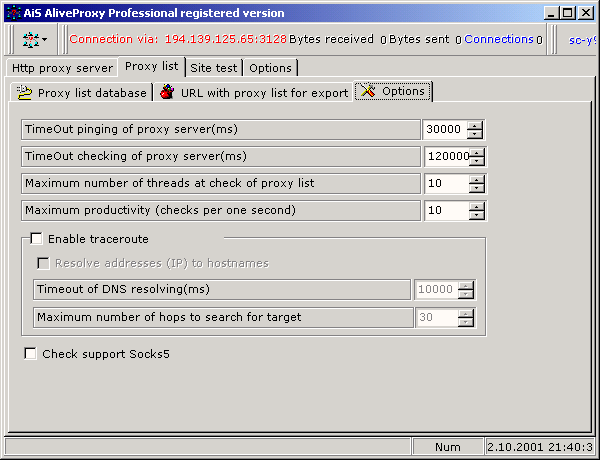
Task: Increase proxy checking timeout up arrow
Action: click(477, 152)
